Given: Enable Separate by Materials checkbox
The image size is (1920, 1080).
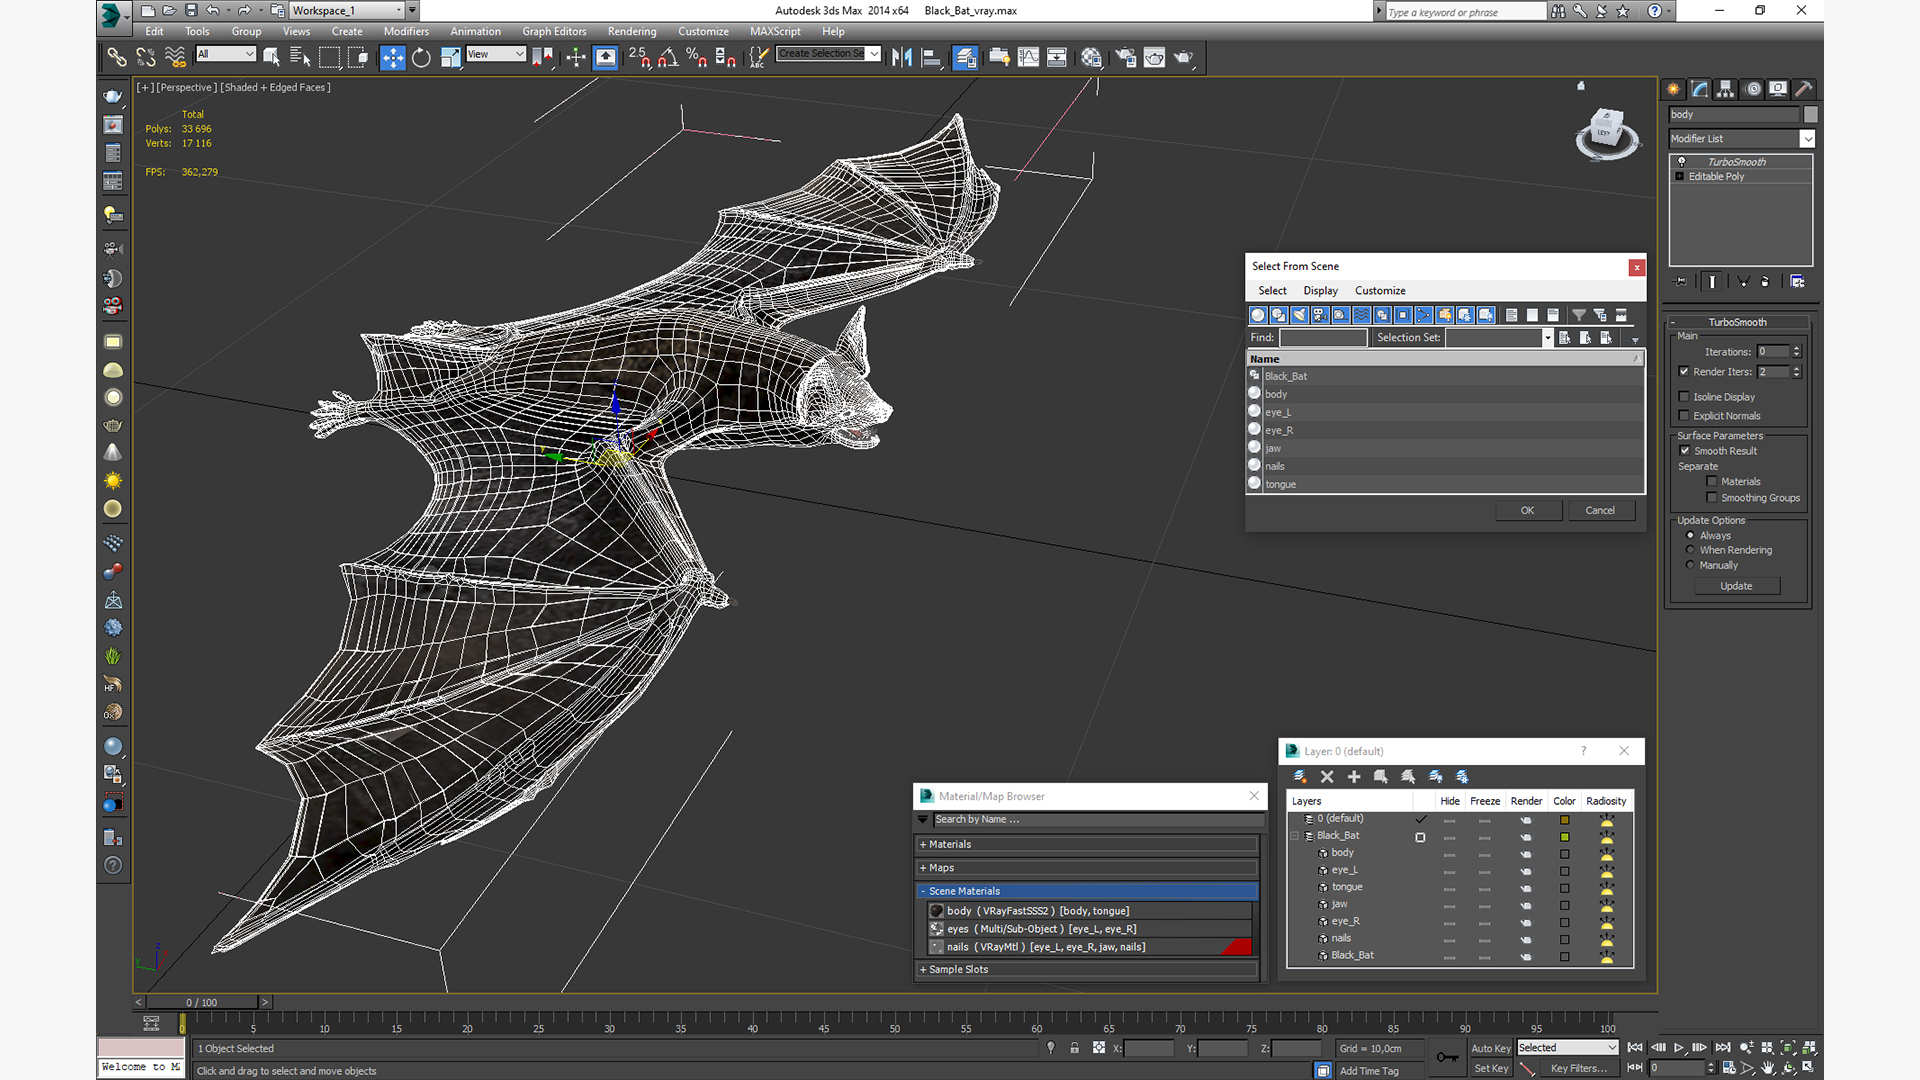Looking at the screenshot, I should pos(1712,482).
